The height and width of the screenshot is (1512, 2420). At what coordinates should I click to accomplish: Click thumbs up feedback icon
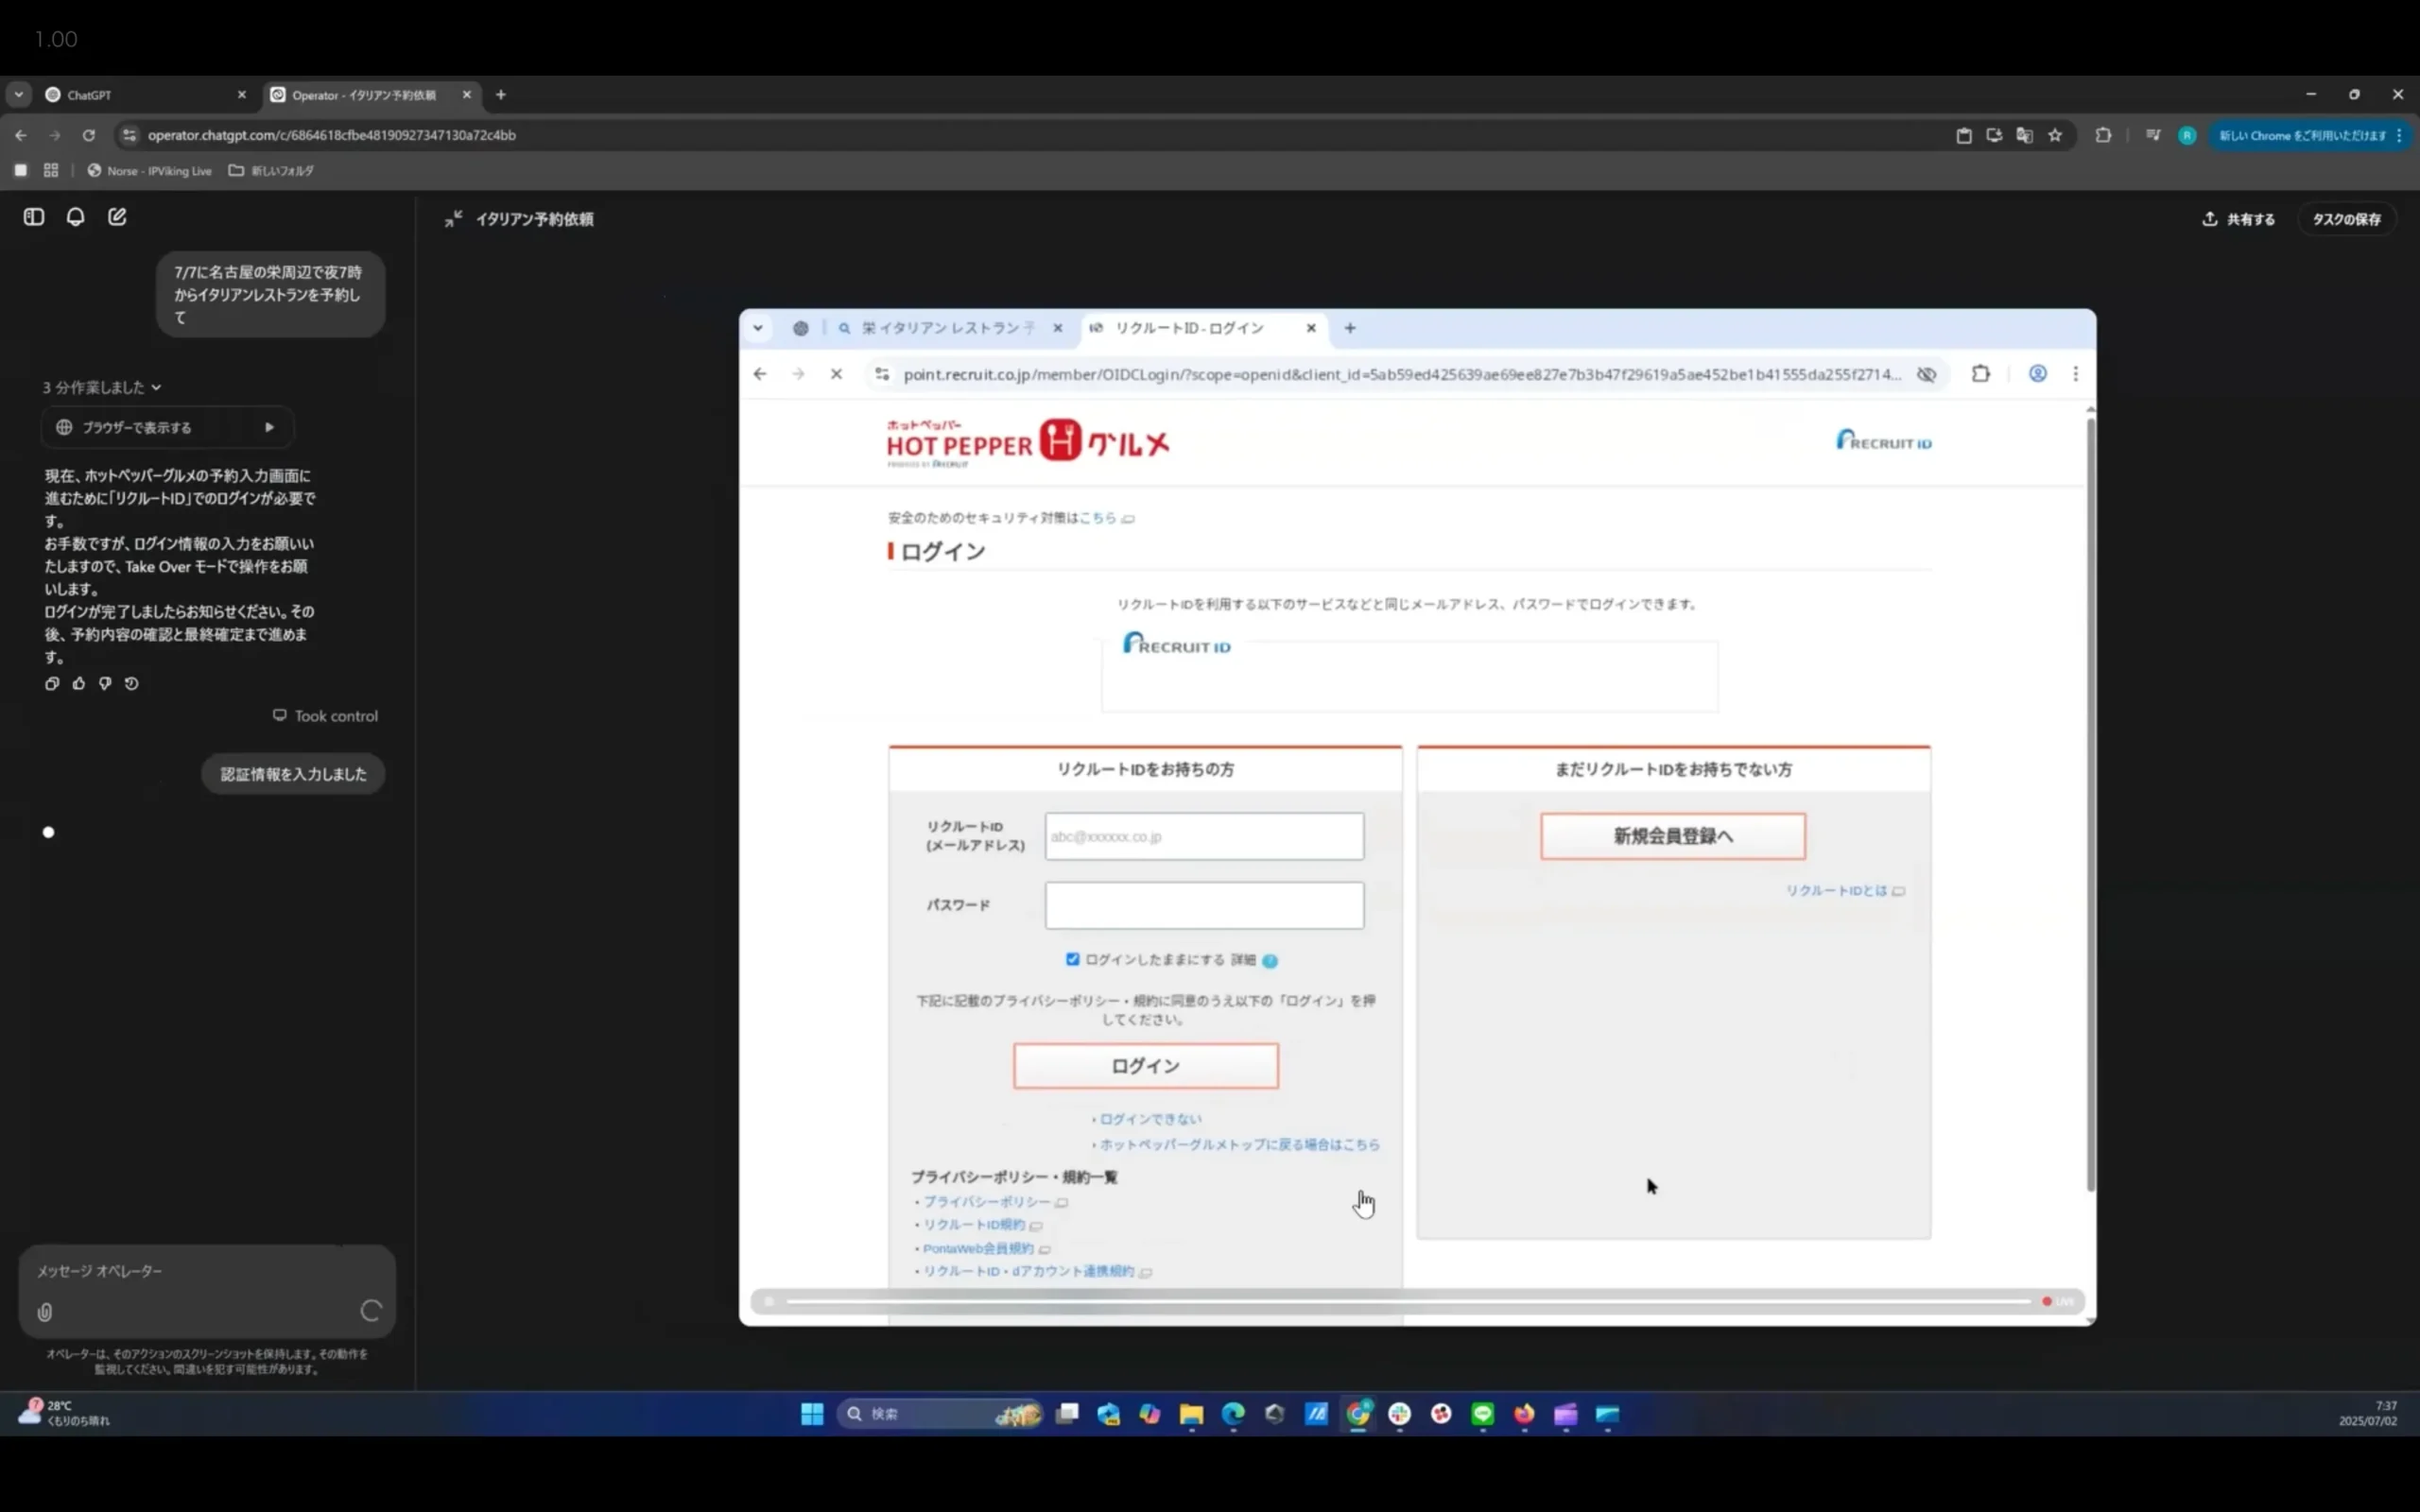79,684
